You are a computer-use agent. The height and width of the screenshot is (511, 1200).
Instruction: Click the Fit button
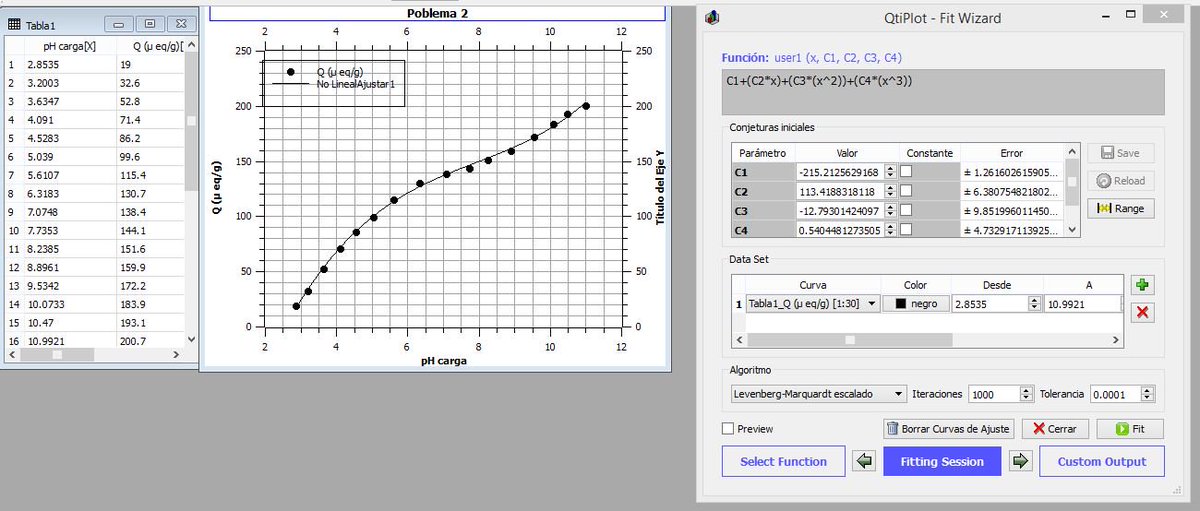[1130, 428]
